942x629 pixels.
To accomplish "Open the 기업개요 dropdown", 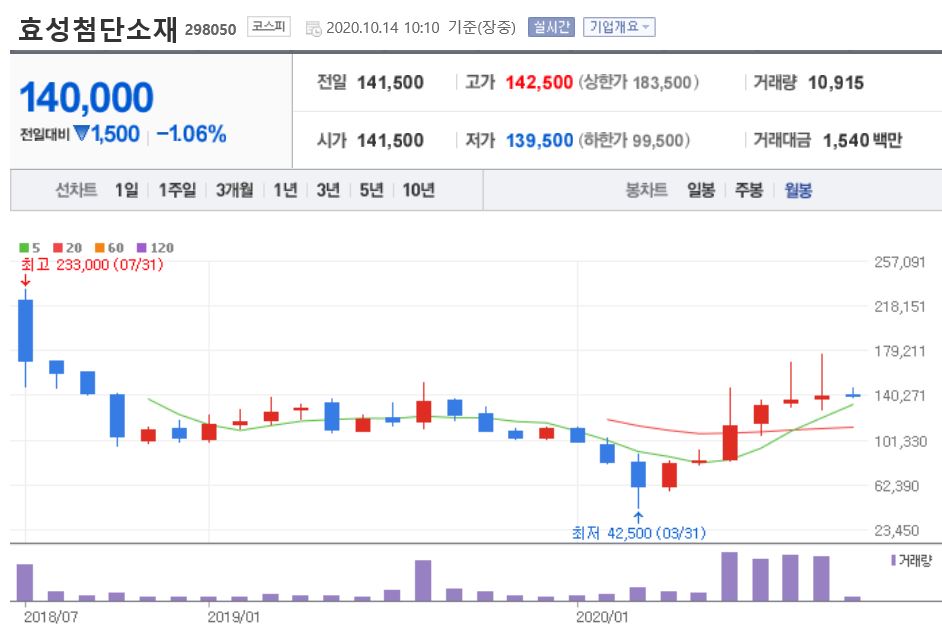I will coord(619,27).
